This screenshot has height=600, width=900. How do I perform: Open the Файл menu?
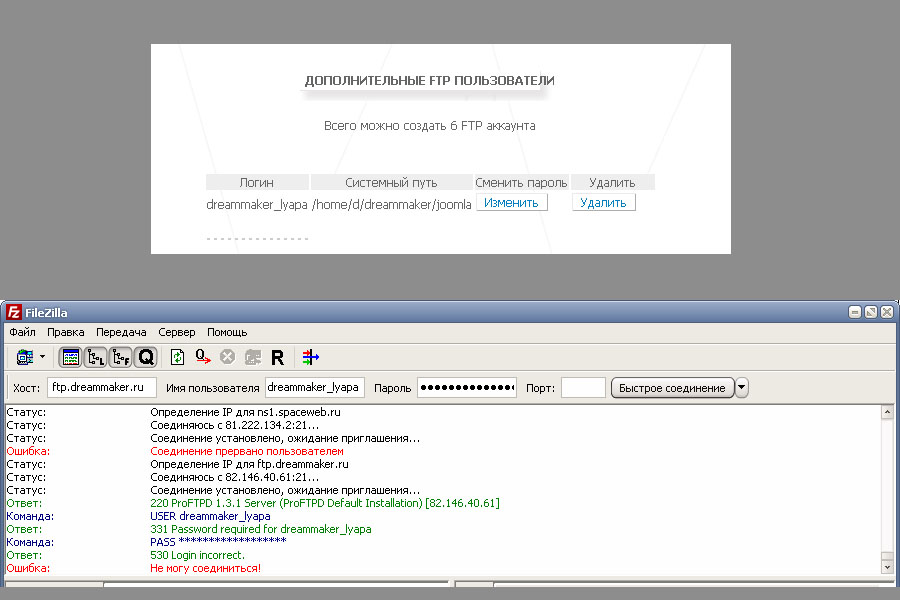click(22, 332)
